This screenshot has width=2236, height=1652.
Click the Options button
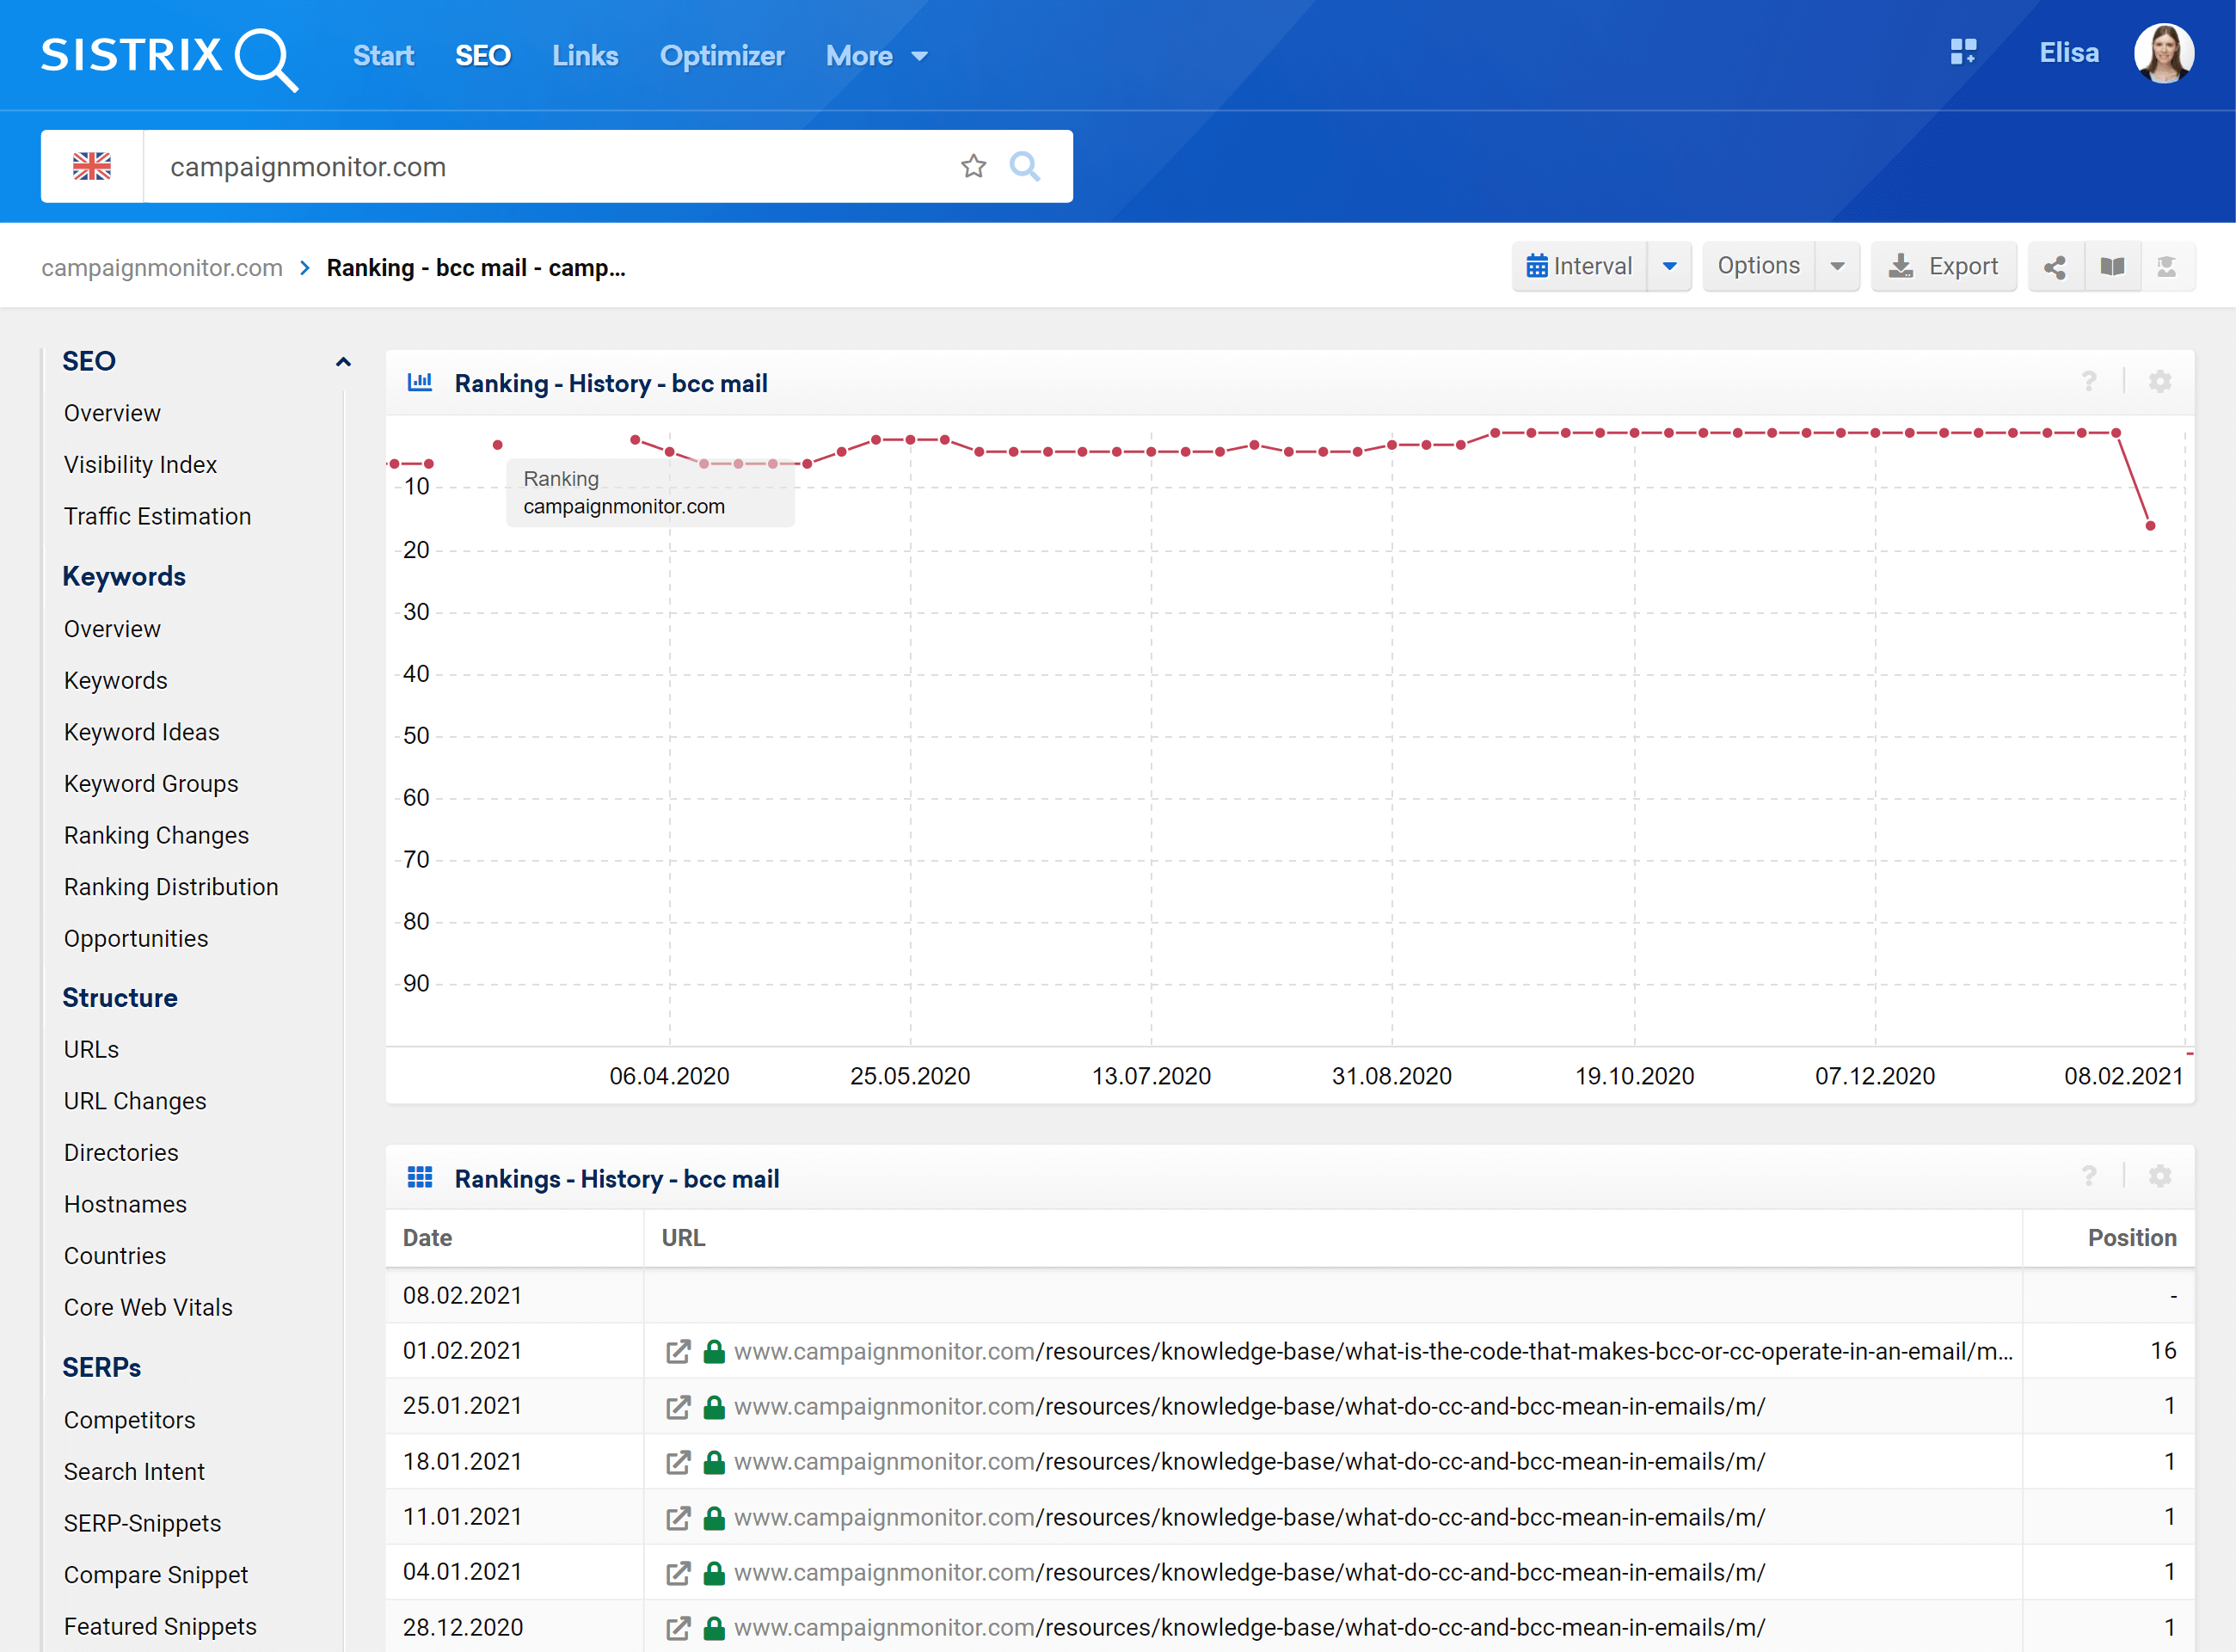point(1758,266)
